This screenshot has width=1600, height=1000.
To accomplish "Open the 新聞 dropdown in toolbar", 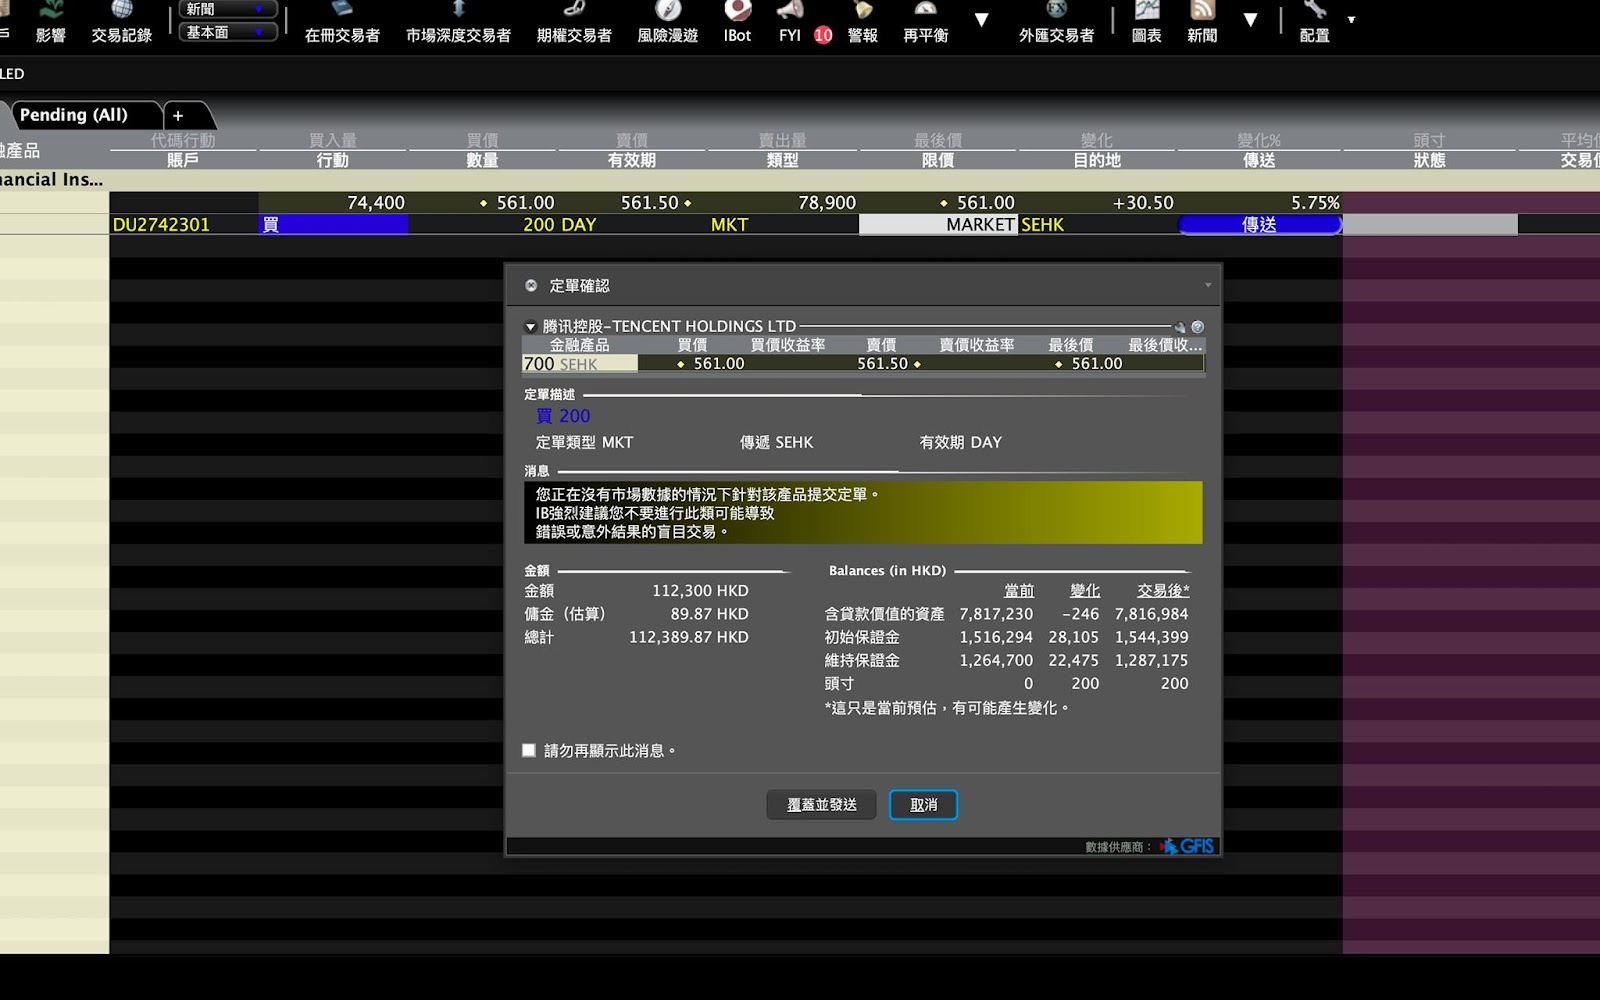I will pyautogui.click(x=228, y=9).
